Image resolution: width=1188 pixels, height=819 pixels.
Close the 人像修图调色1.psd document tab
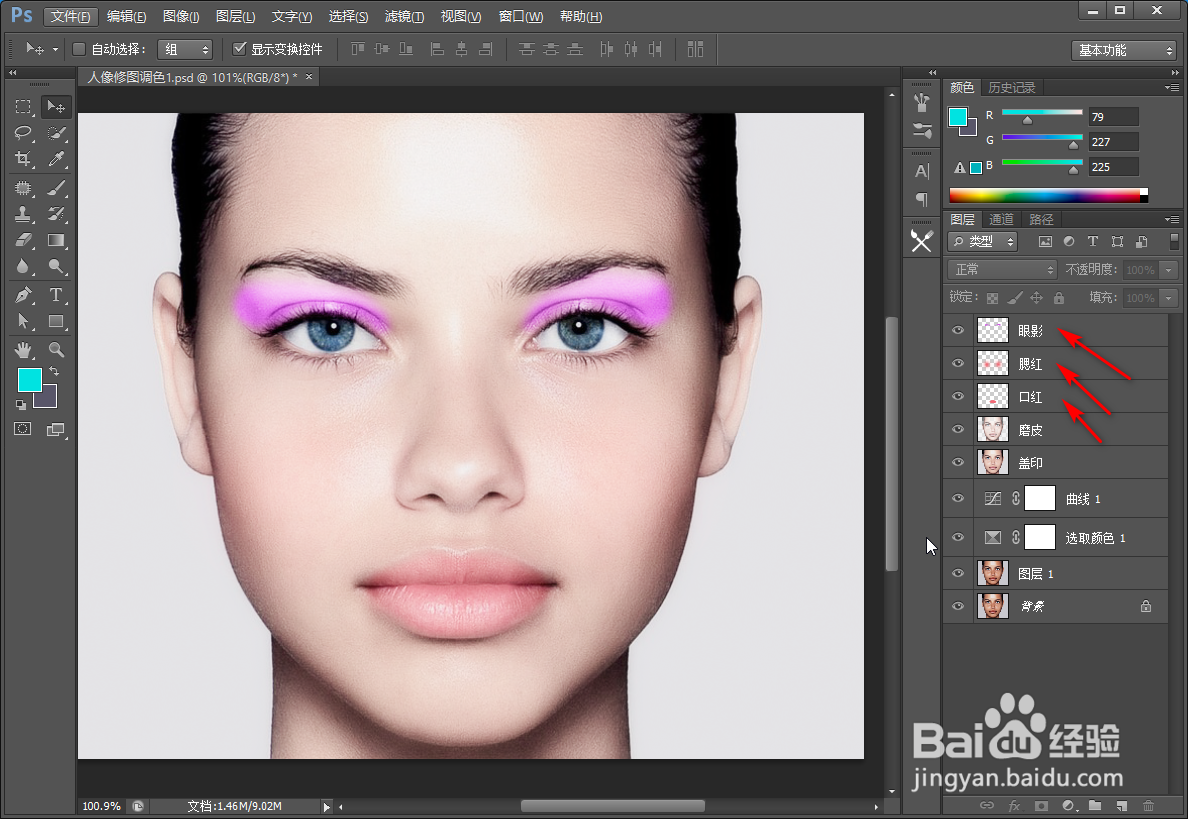tap(308, 77)
